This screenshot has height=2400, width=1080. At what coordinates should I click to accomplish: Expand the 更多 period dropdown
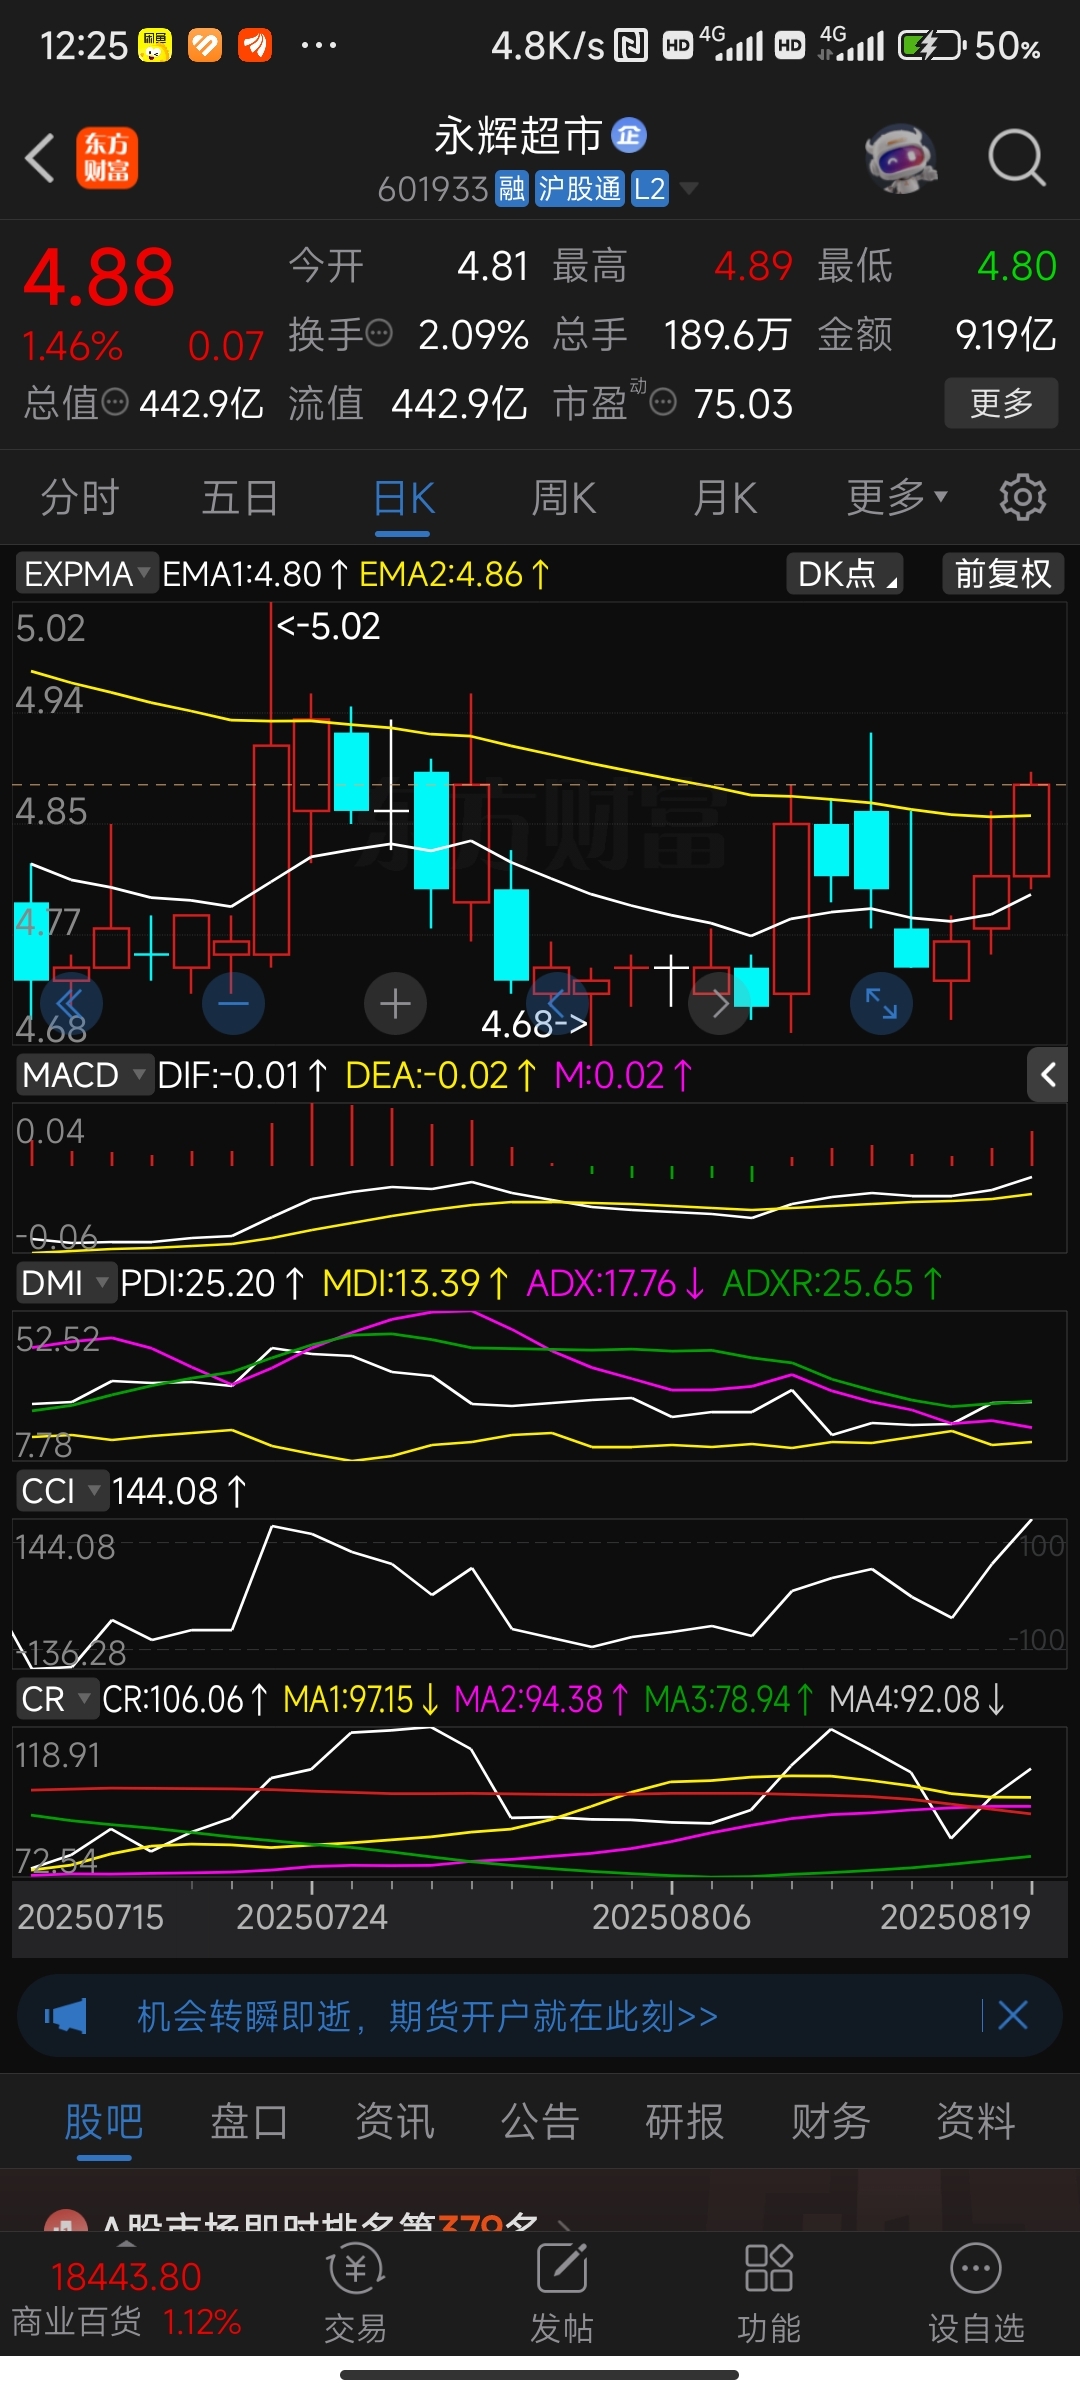click(x=897, y=497)
